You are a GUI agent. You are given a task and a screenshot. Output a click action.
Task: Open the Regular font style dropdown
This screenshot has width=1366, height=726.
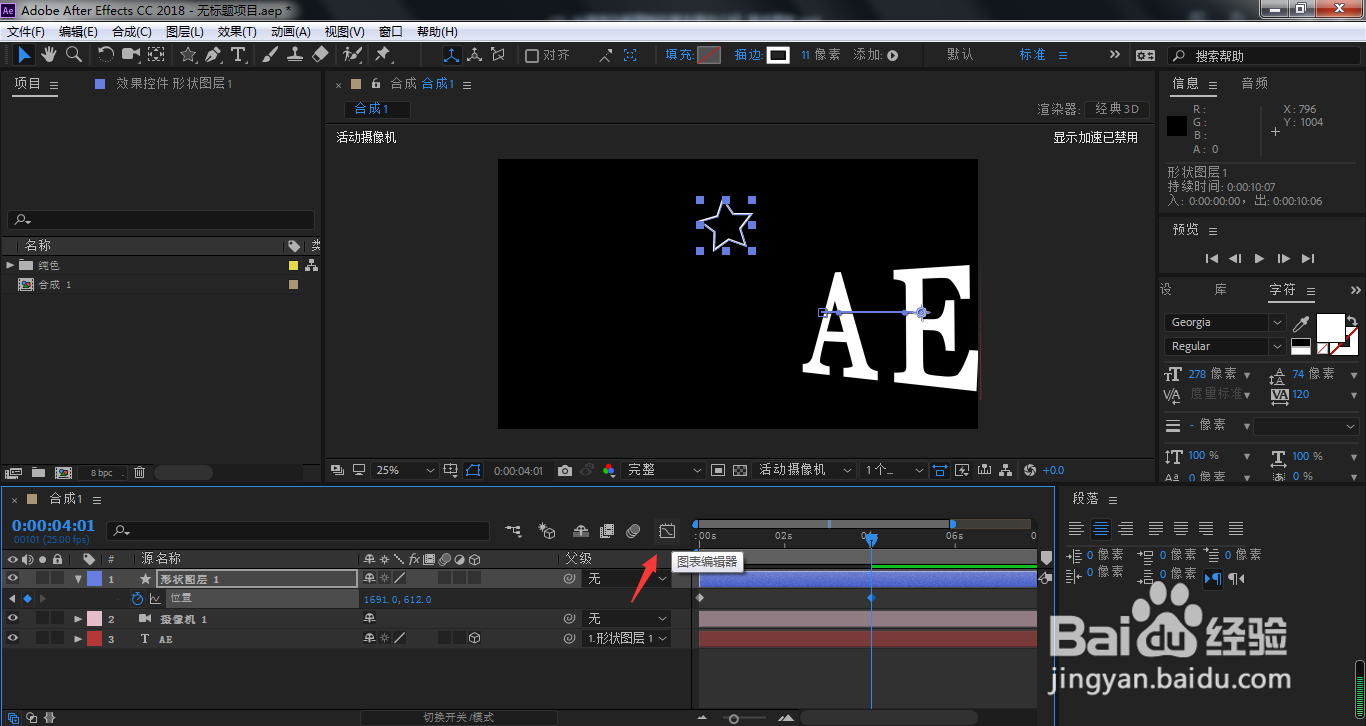coord(1225,346)
